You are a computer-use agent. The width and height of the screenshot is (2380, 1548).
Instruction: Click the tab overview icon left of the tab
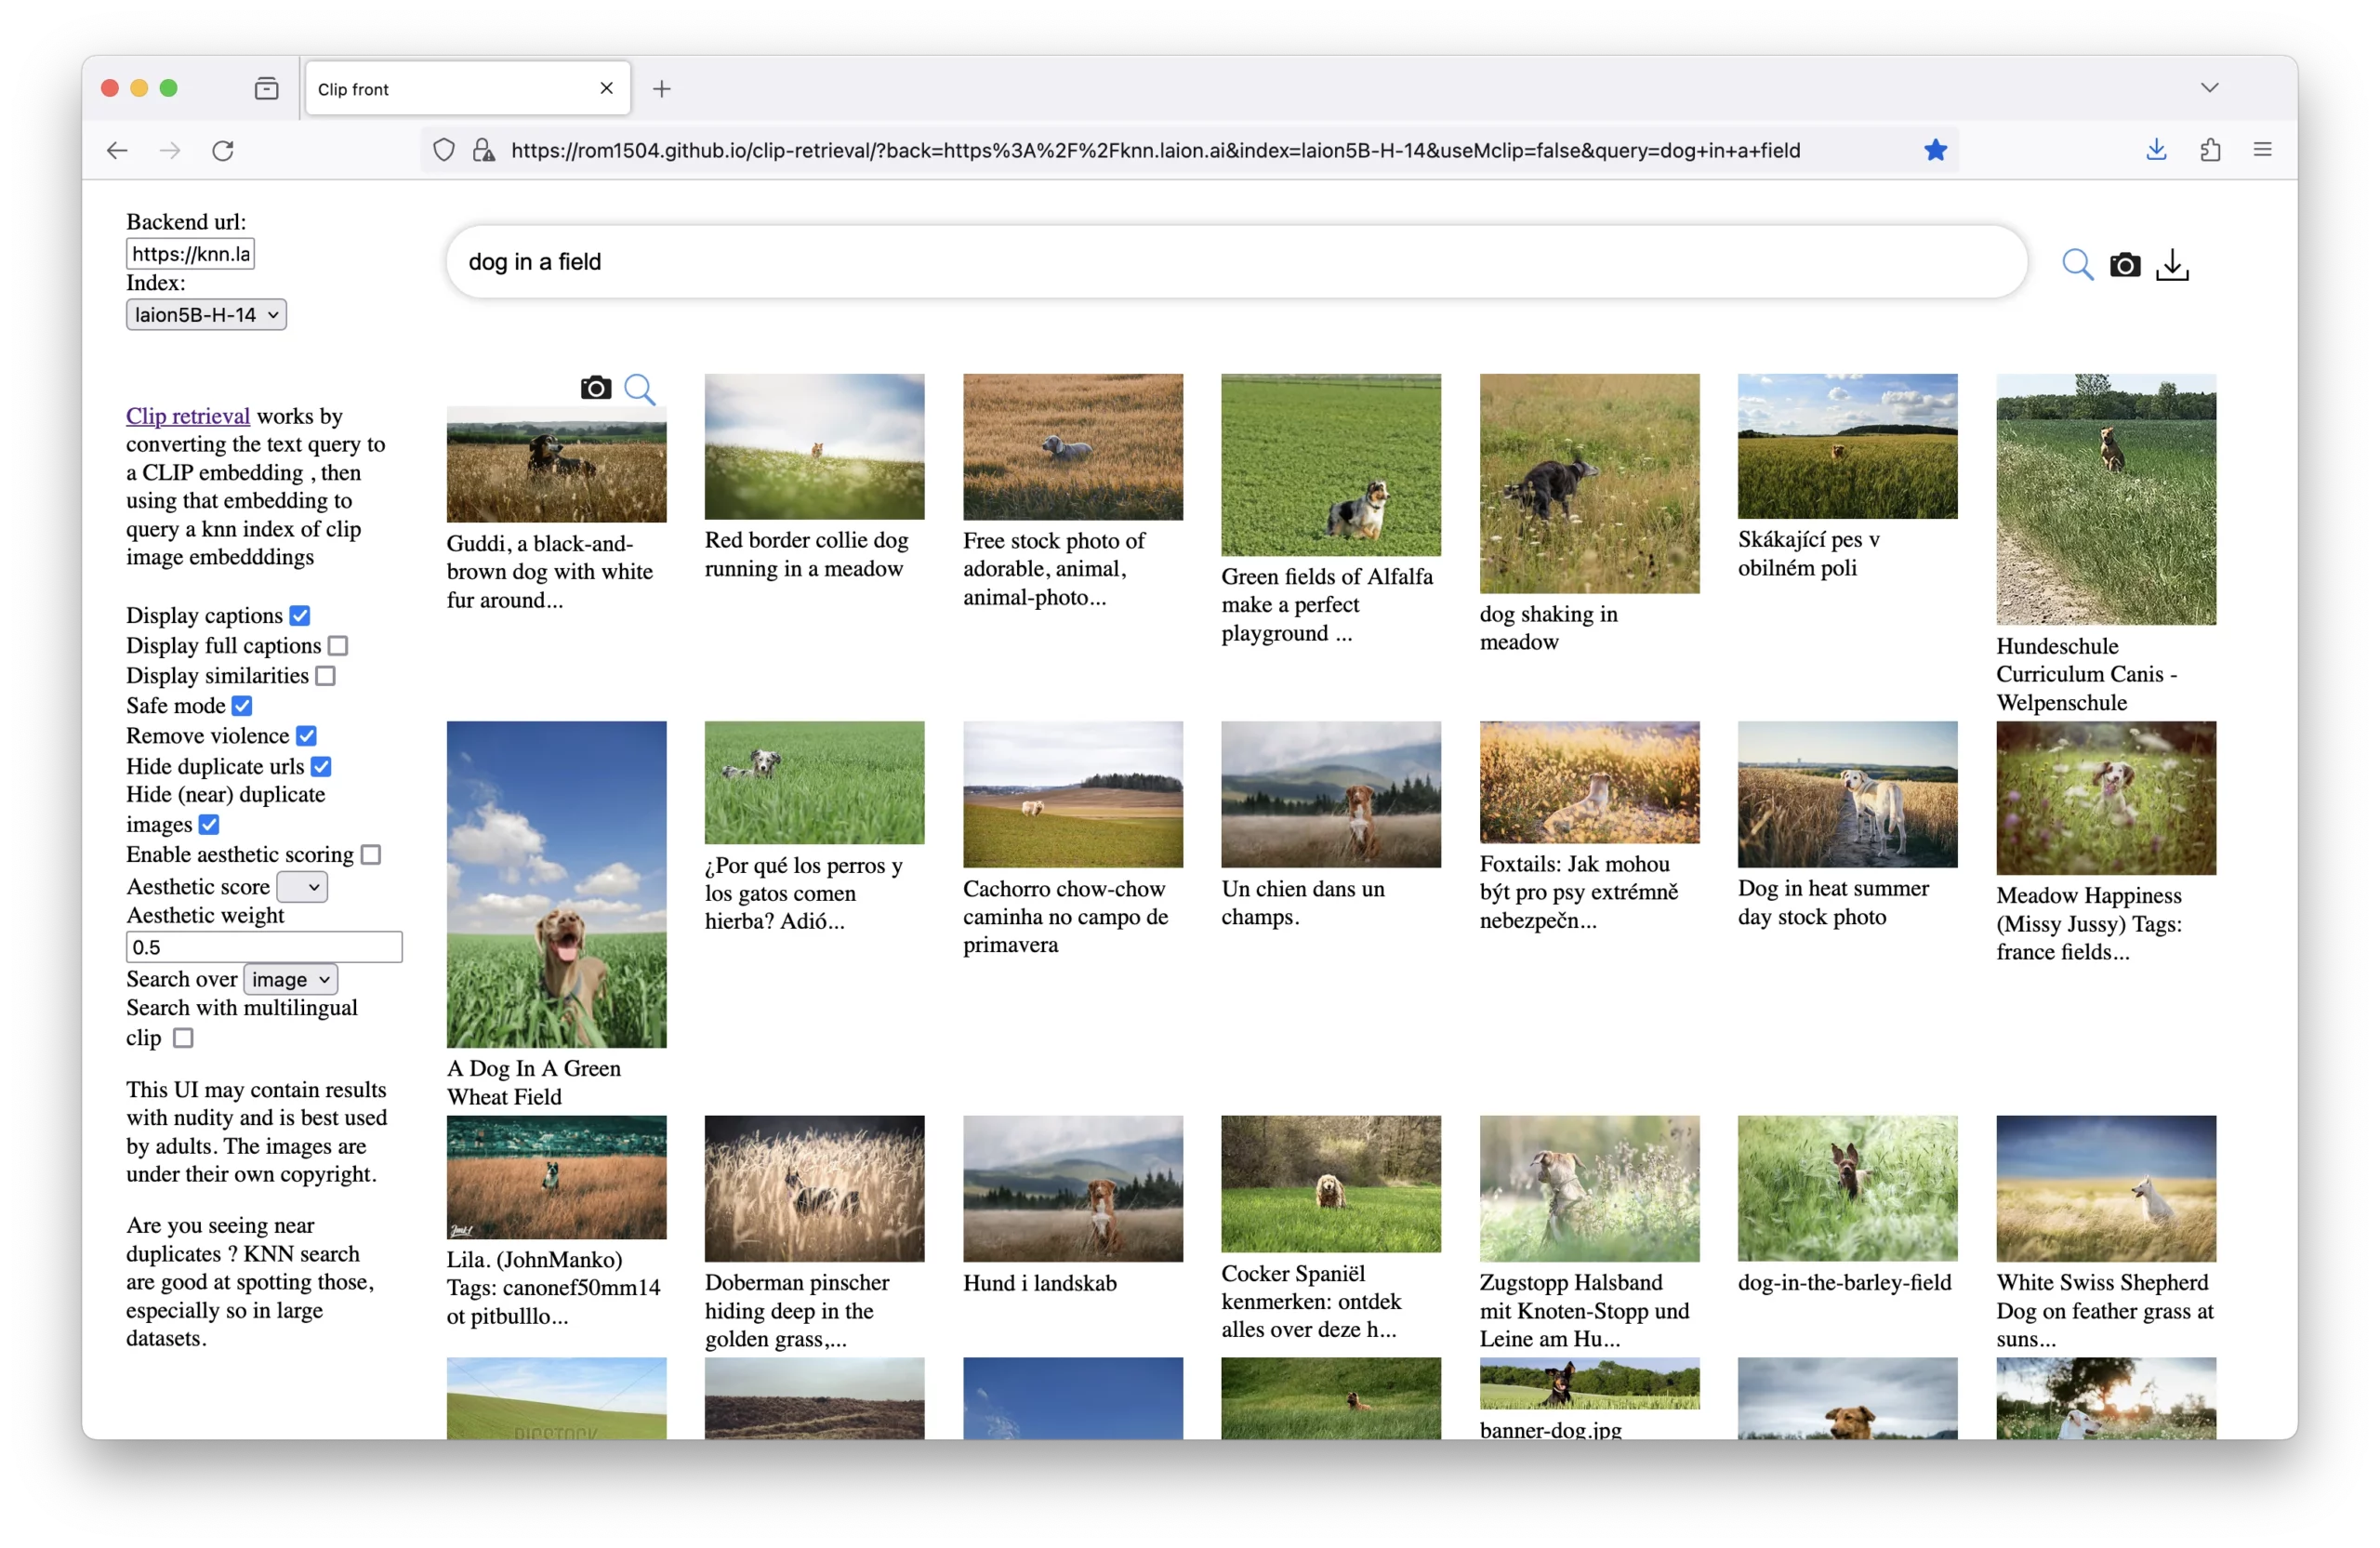266,88
